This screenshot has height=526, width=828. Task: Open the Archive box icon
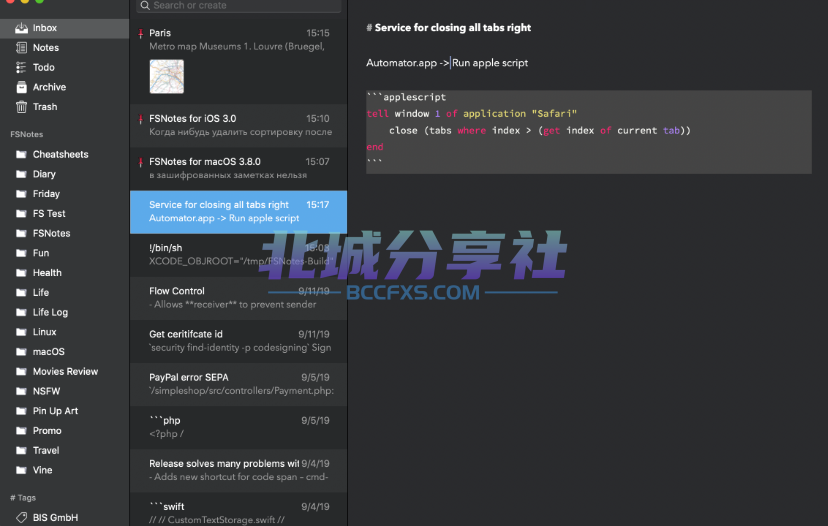point(21,87)
